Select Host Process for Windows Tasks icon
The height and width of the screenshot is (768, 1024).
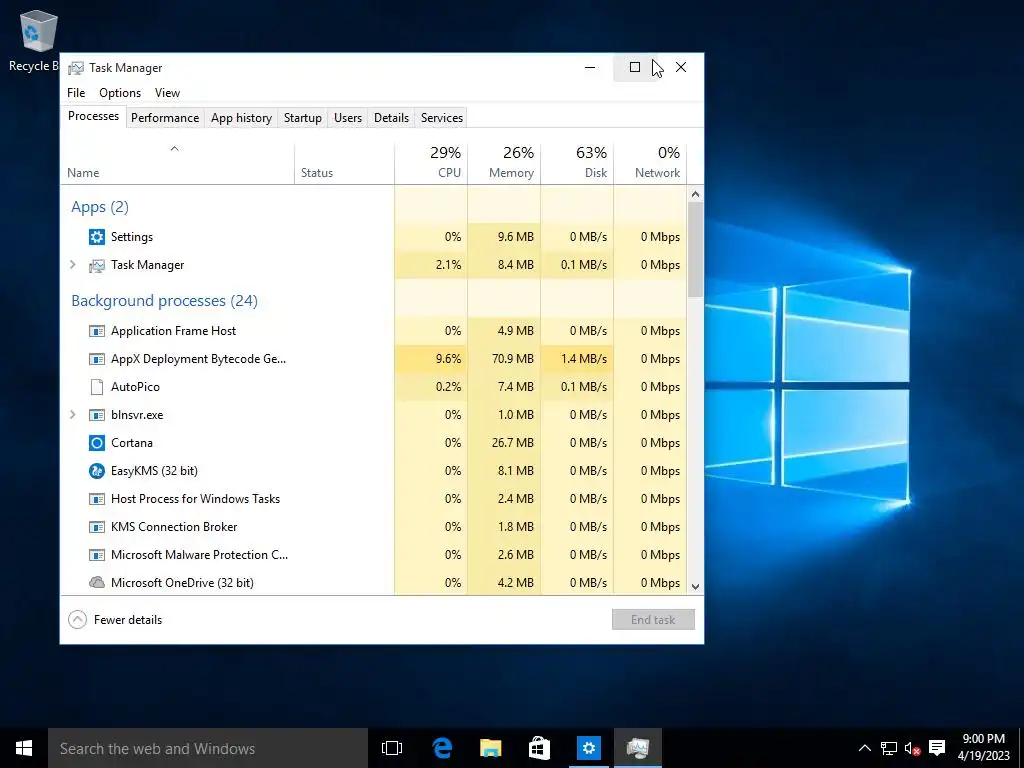97,499
